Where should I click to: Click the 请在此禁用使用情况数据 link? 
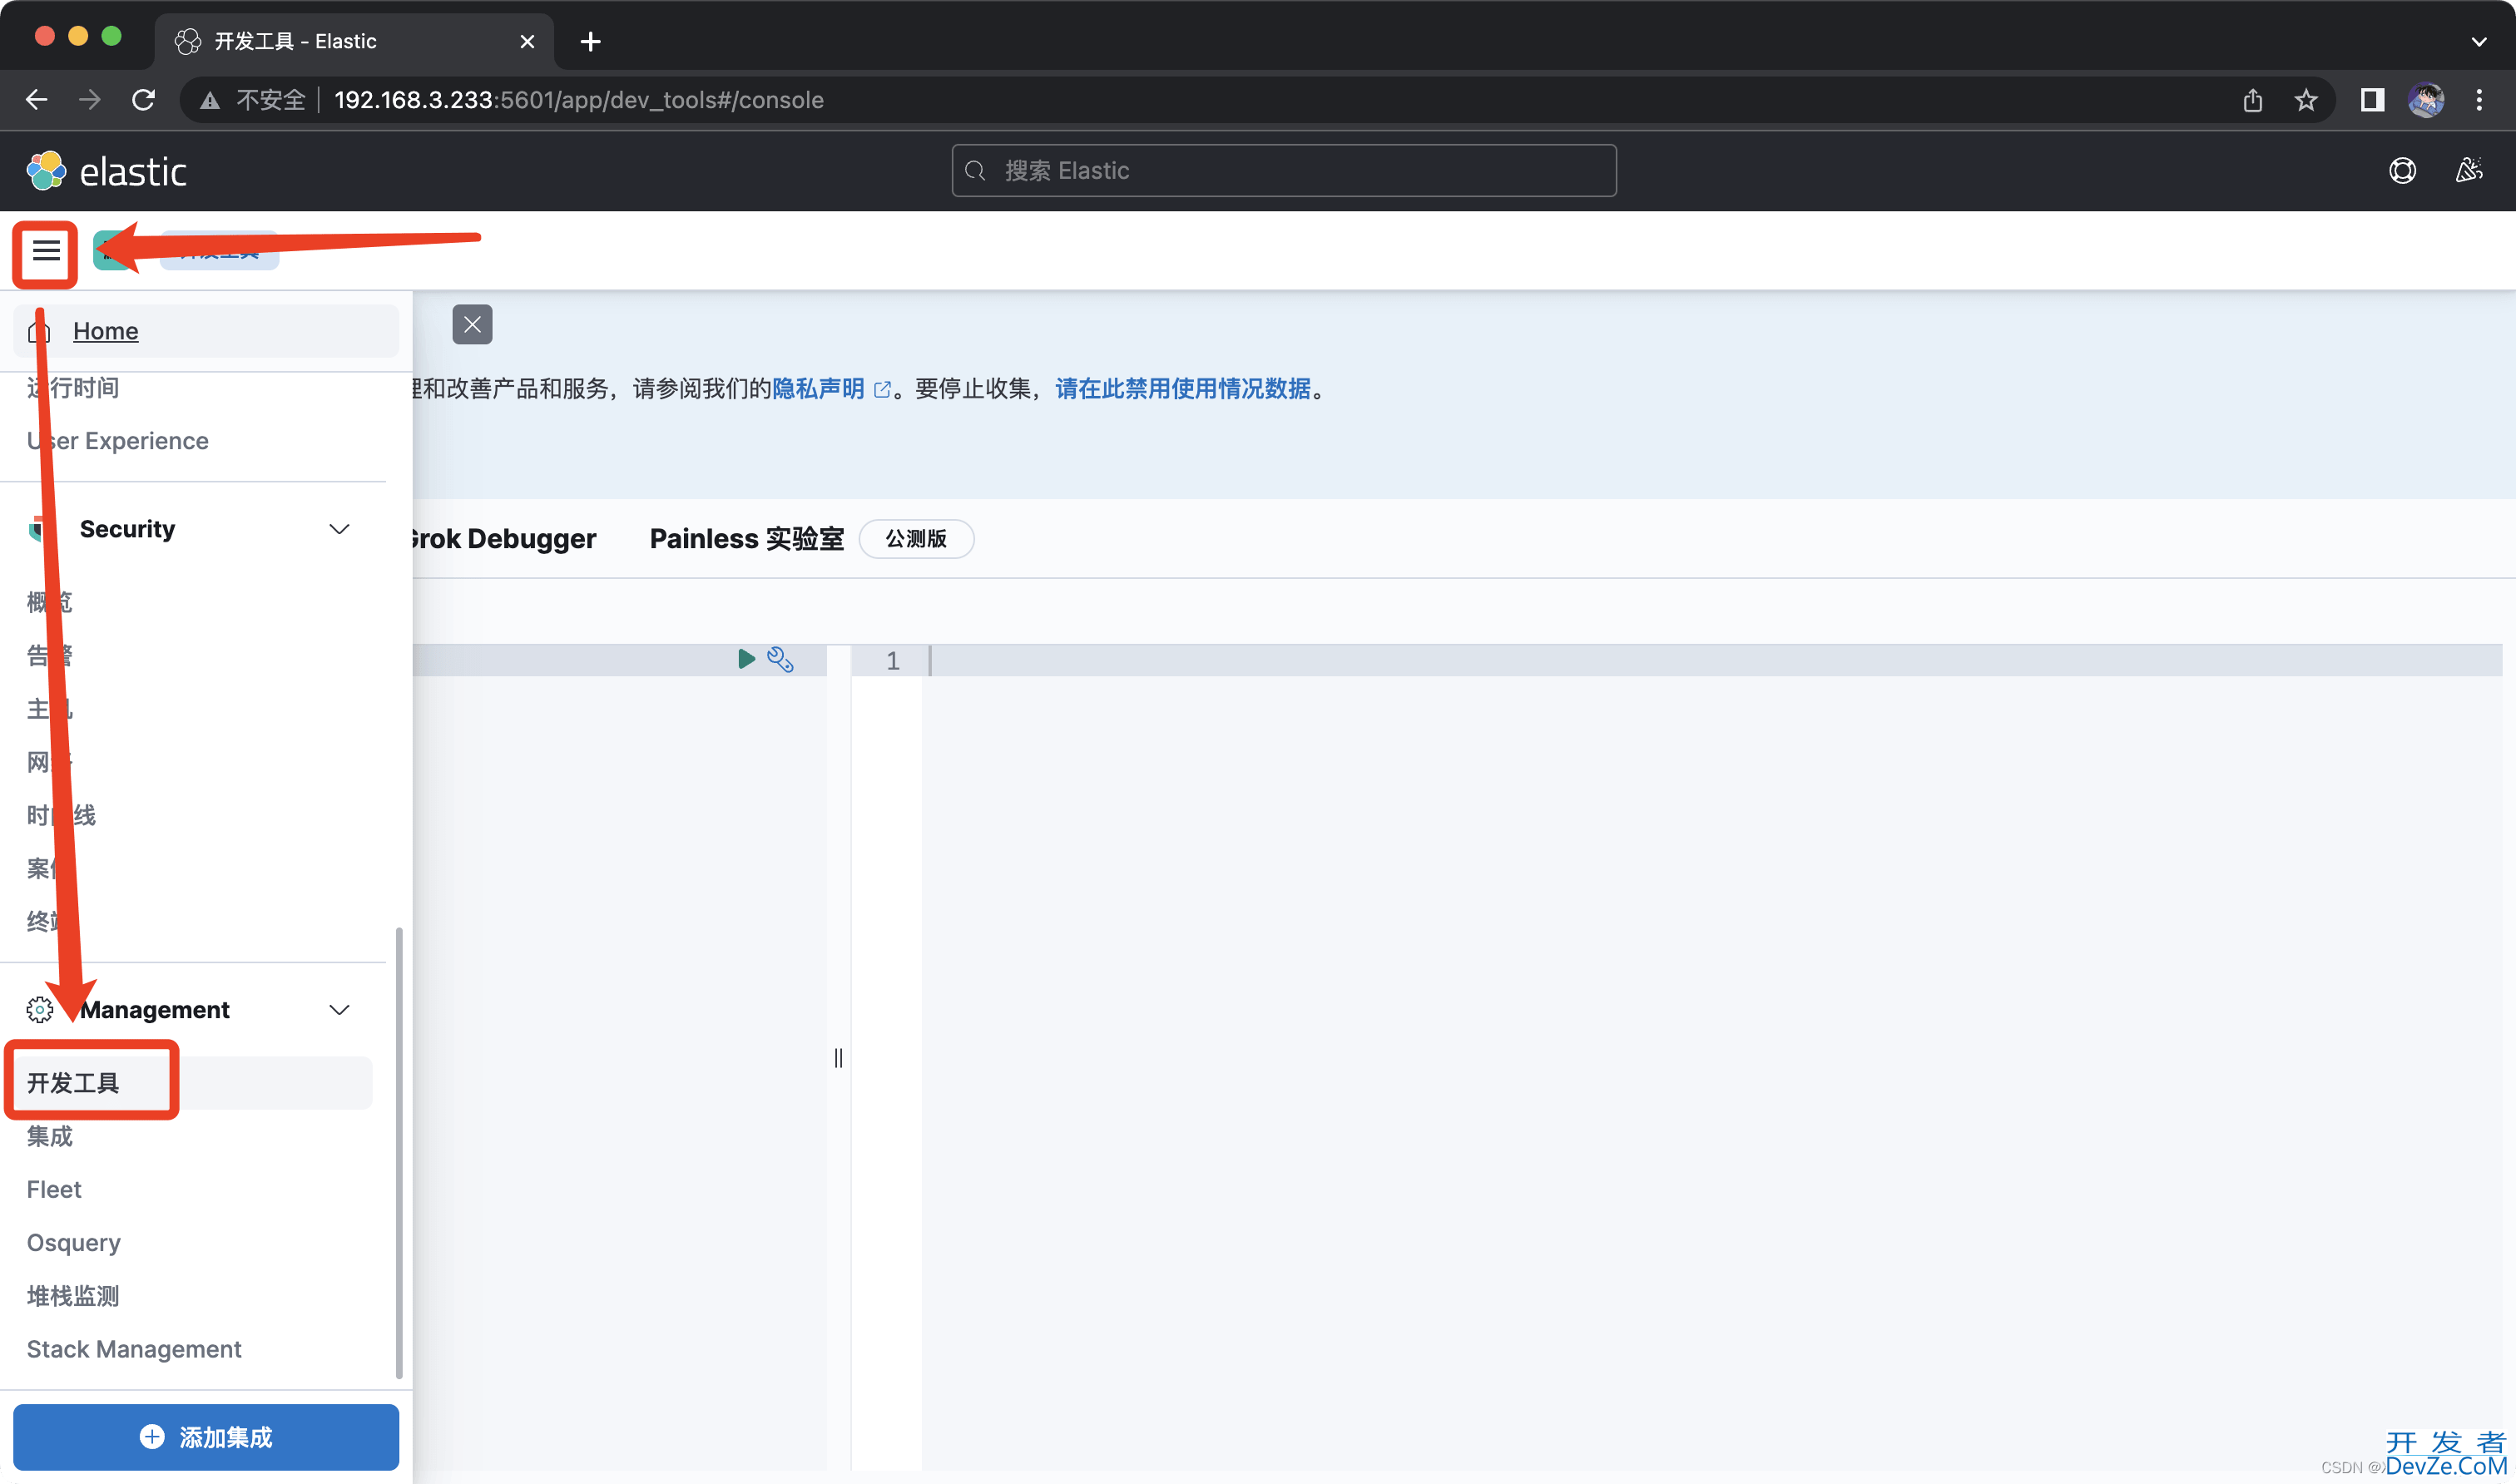[1183, 389]
